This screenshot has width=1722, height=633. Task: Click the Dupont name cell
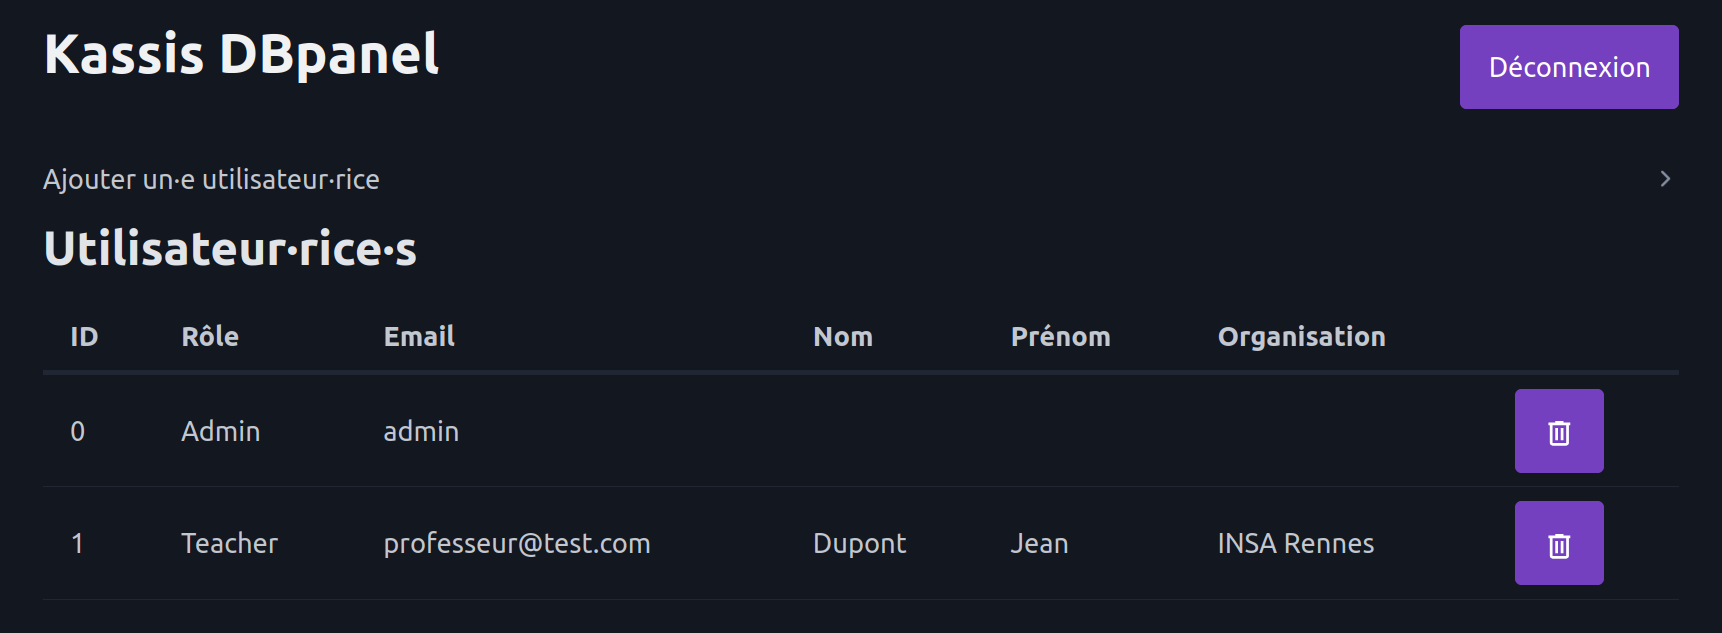tap(859, 543)
